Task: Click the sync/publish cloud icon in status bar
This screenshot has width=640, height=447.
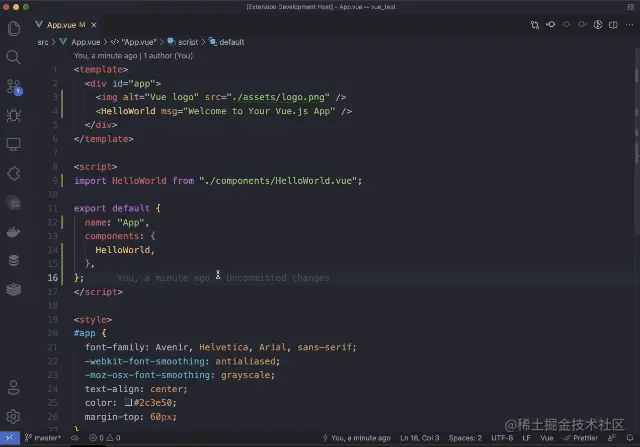Action: 75,438
